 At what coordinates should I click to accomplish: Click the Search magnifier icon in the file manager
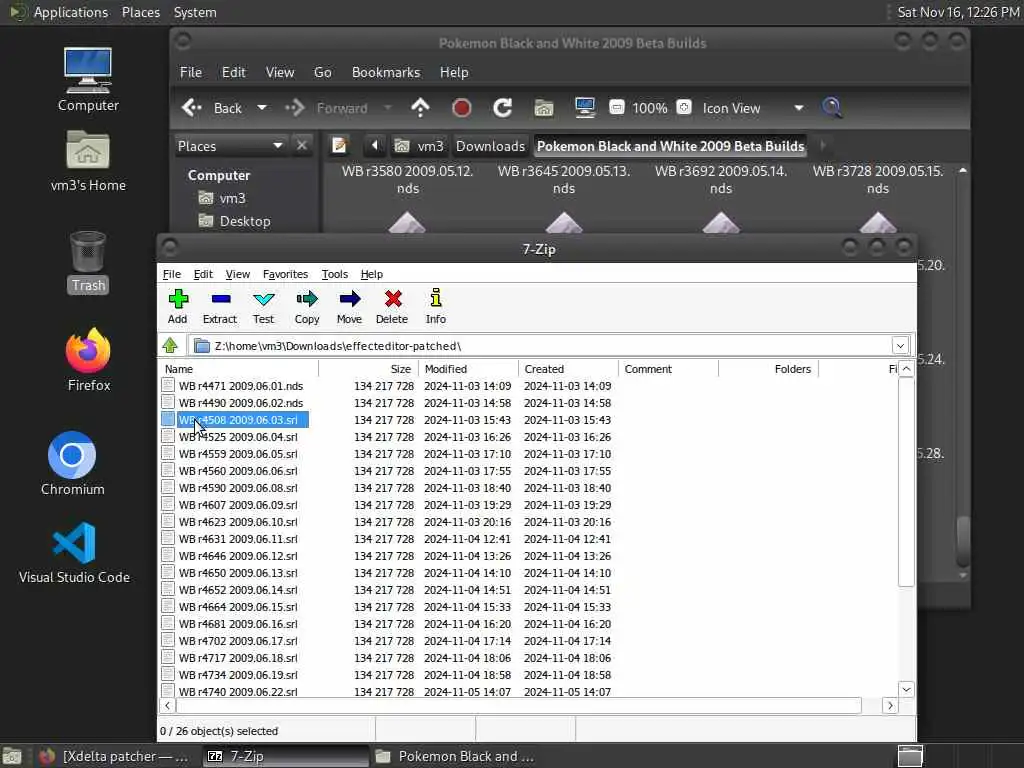click(x=831, y=108)
